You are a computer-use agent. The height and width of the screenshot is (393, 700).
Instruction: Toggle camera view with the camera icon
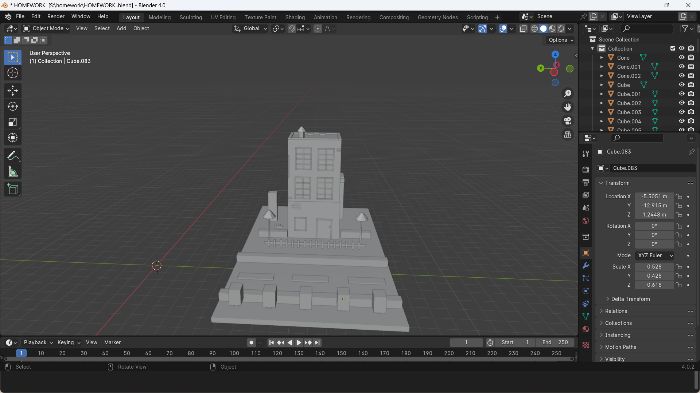[567, 121]
